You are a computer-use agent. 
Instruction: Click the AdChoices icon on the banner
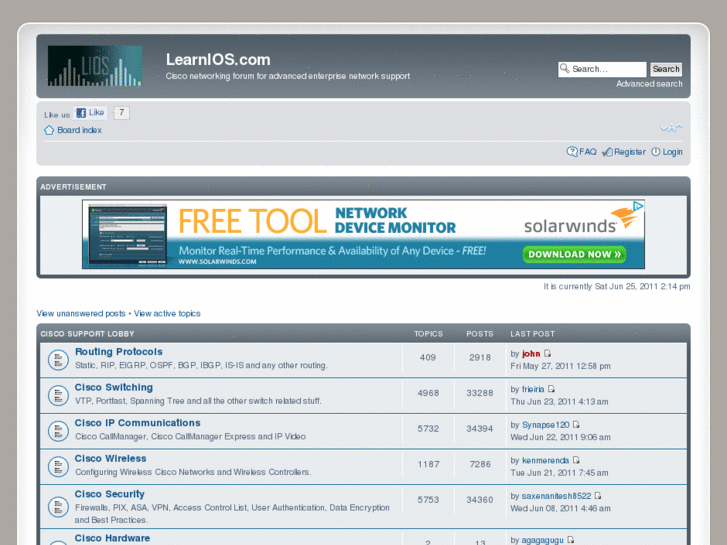(x=638, y=206)
